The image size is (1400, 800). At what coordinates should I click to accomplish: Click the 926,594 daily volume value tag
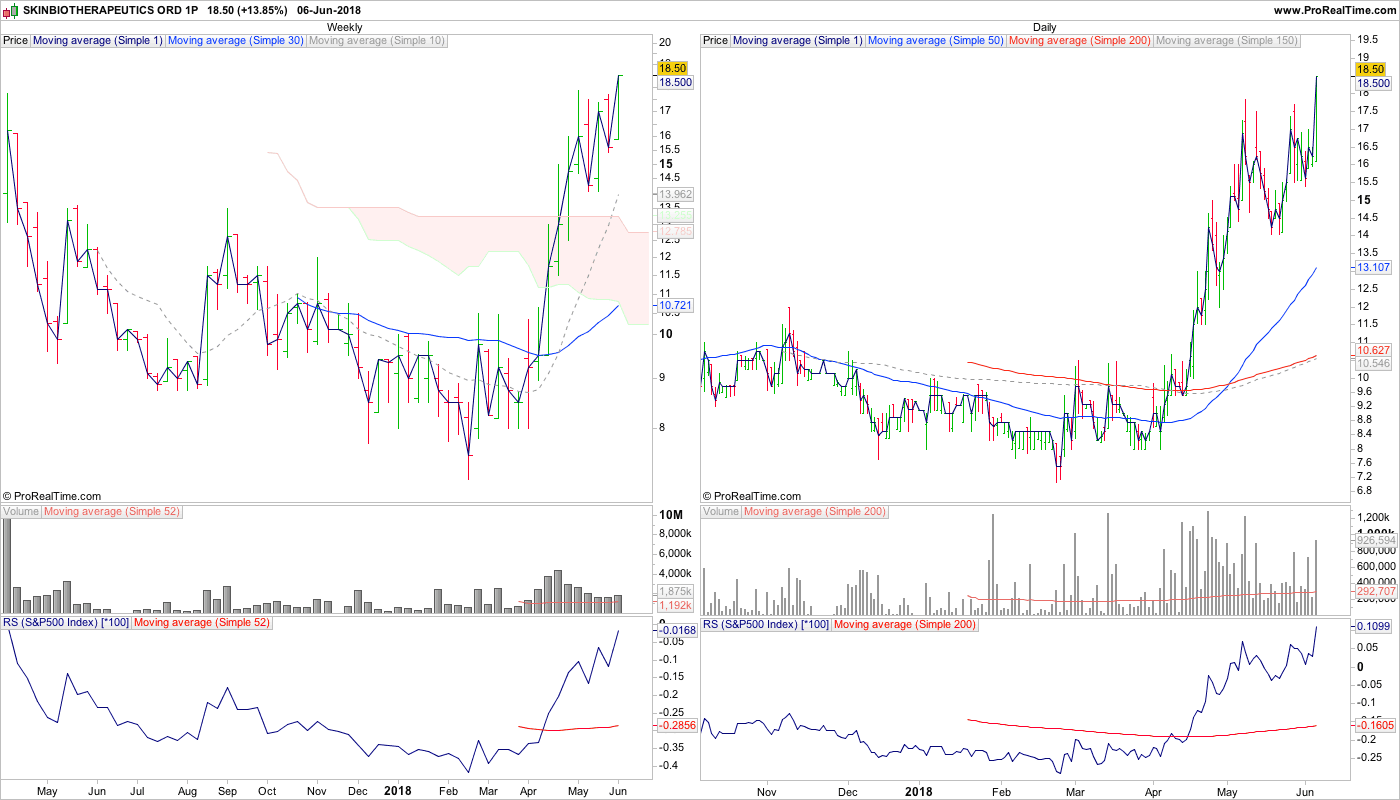tap(1376, 540)
